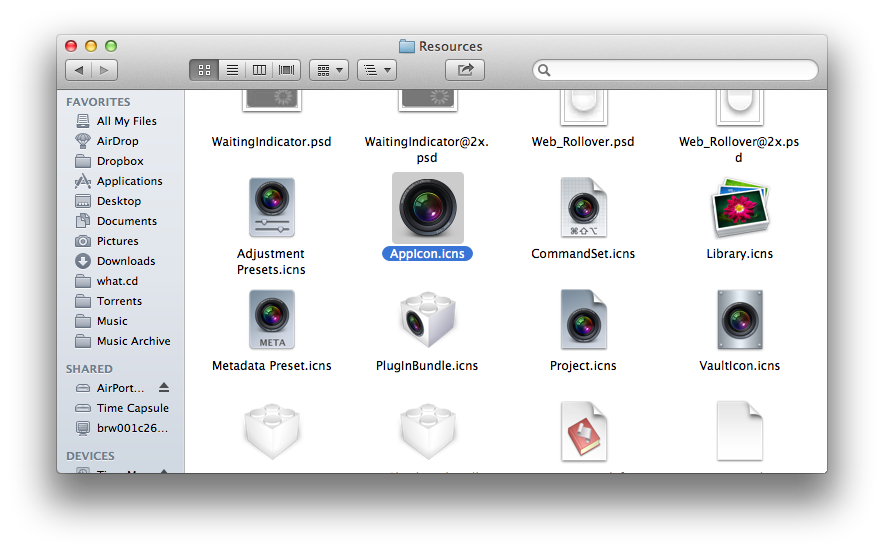The image size is (884, 552).
Task: Open Desktop in sidebar
Action: click(118, 201)
